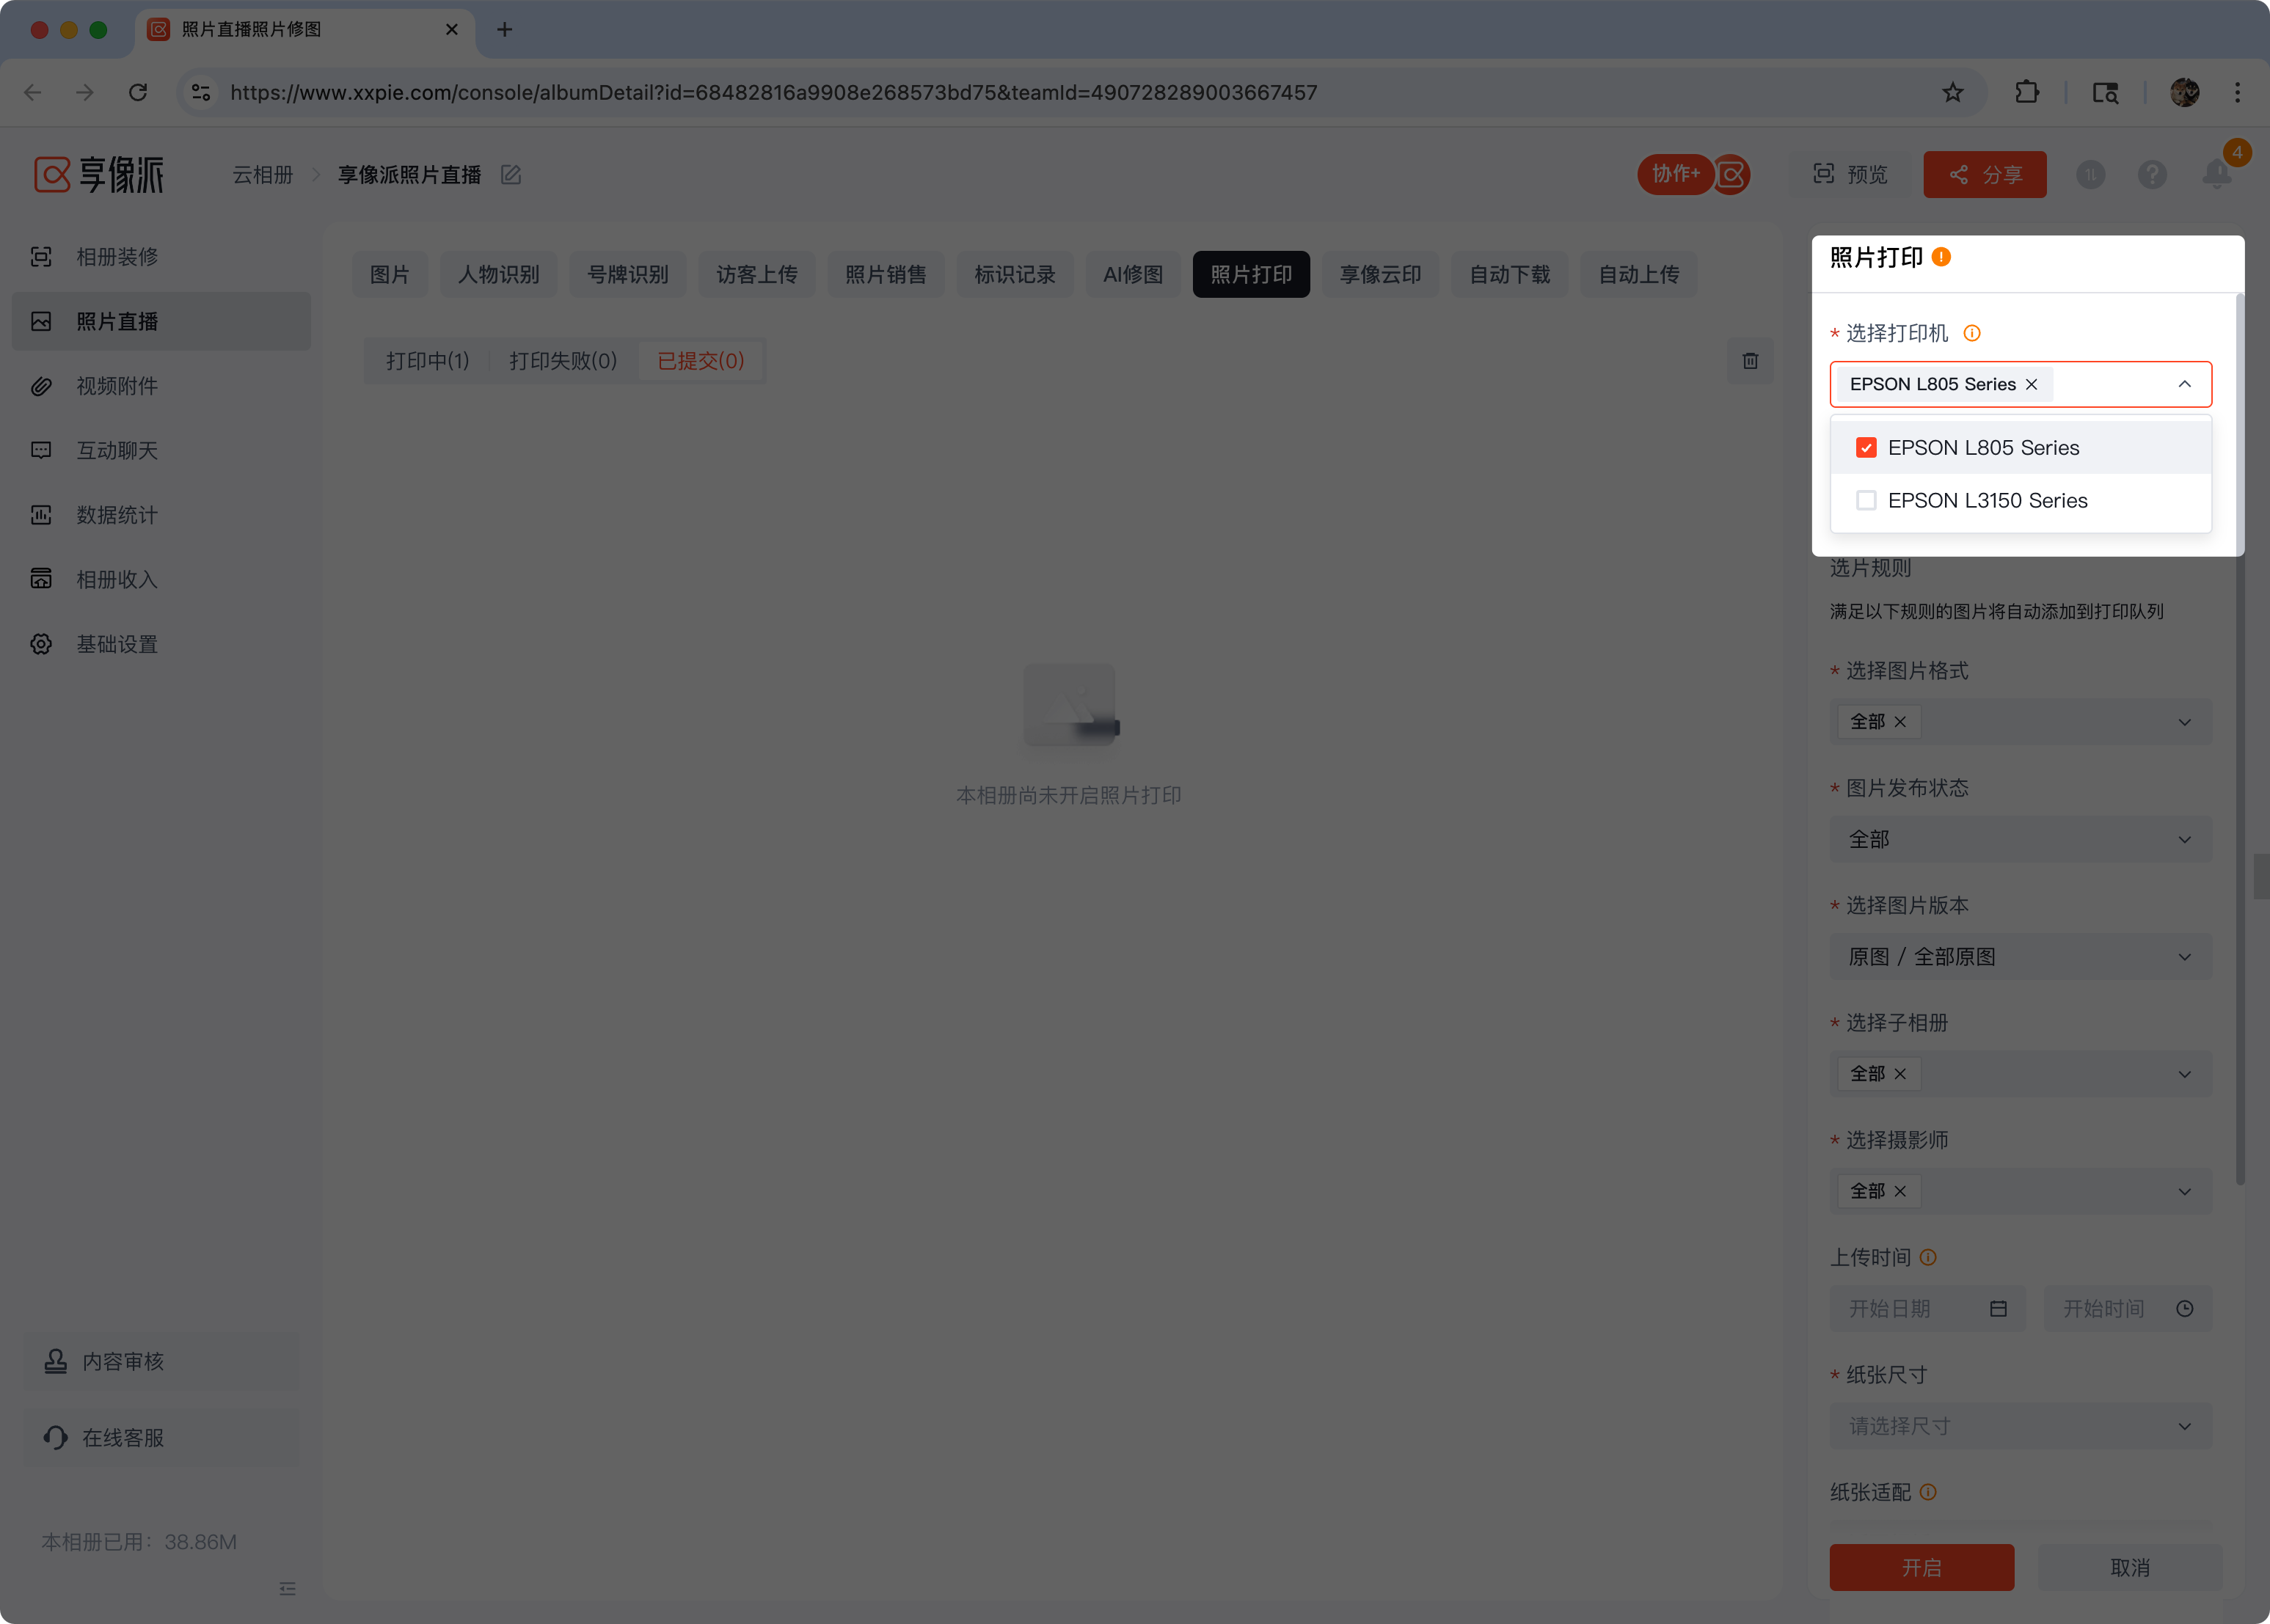
Task: Show 打印中(1) list
Action: pyautogui.click(x=427, y=361)
